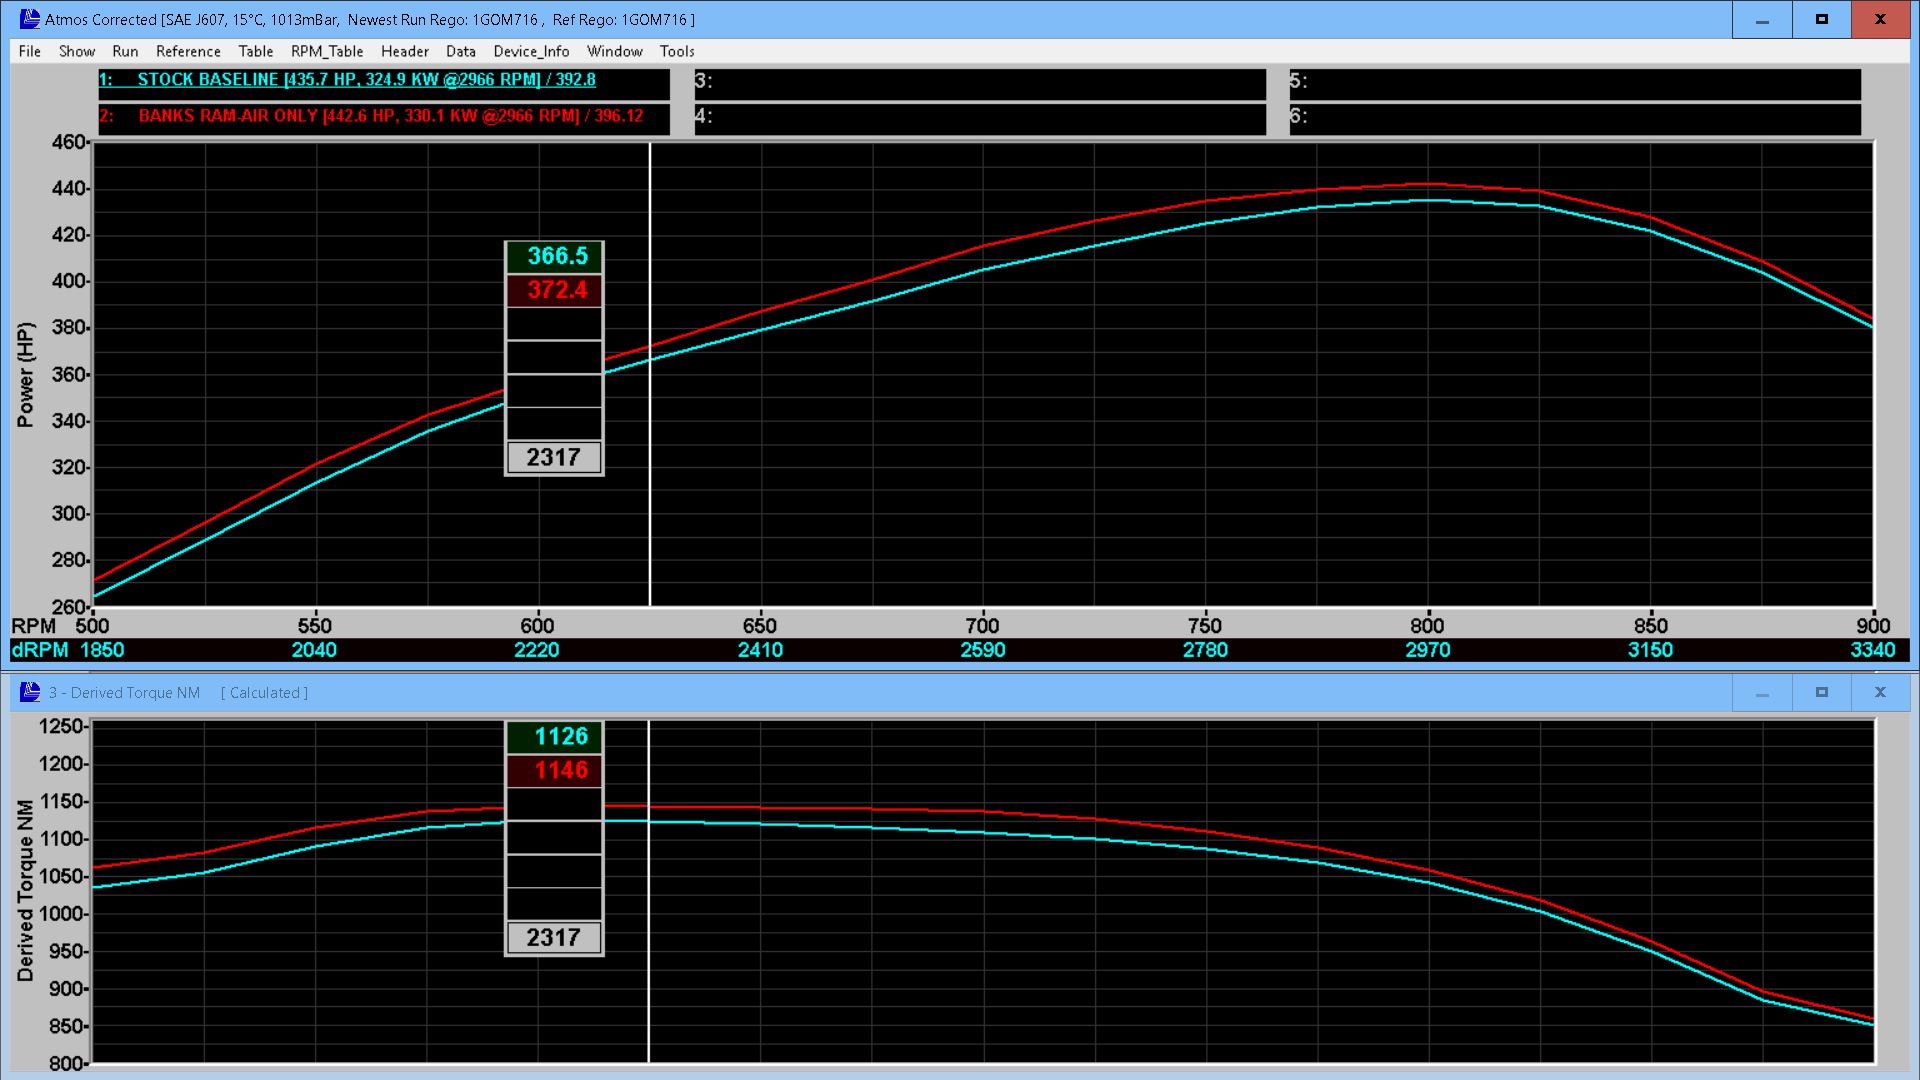Click the 1250 torque axis tick label
The width and height of the screenshot is (1920, 1080).
[x=62, y=727]
